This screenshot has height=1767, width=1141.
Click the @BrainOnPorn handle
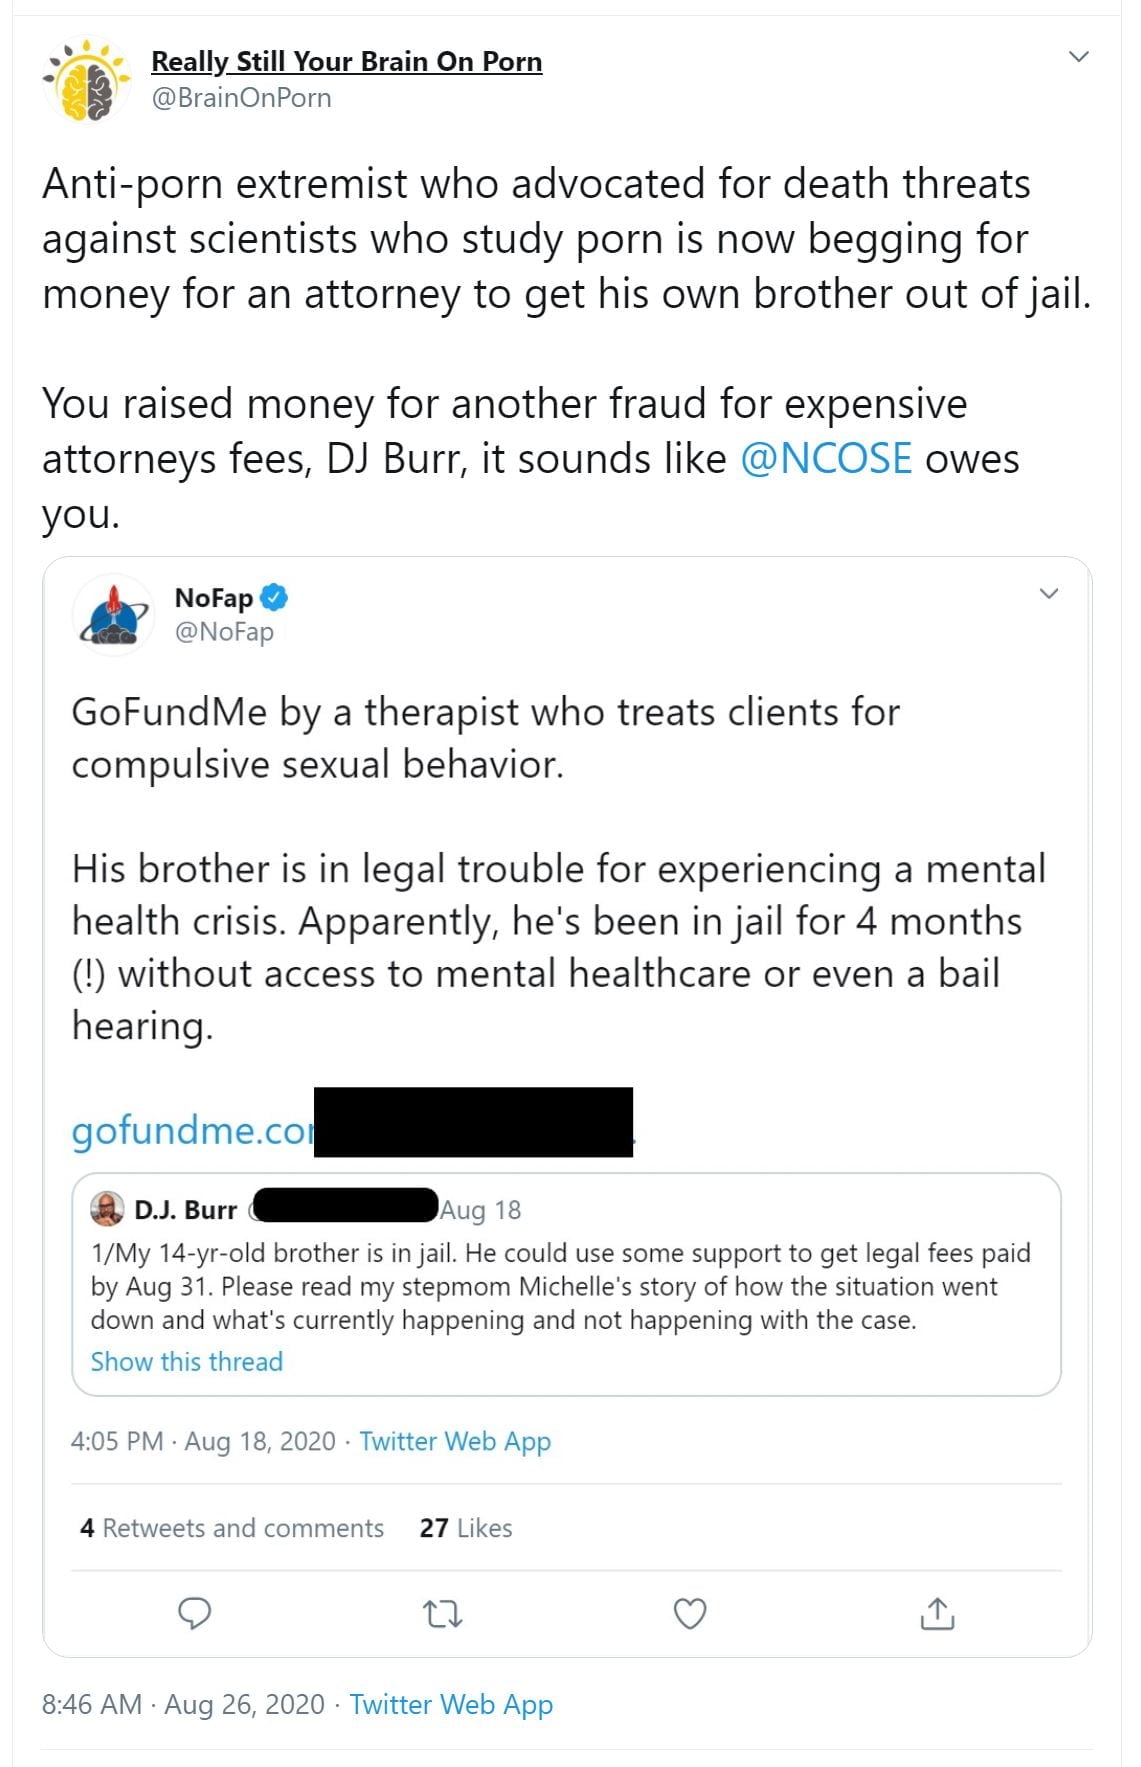[x=241, y=98]
